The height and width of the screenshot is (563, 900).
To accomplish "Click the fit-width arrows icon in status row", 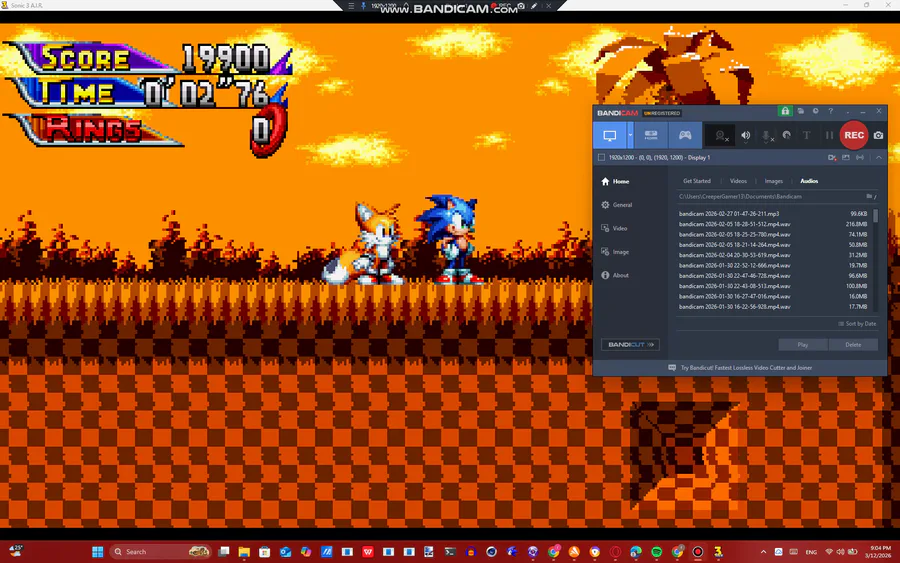I will coord(860,157).
